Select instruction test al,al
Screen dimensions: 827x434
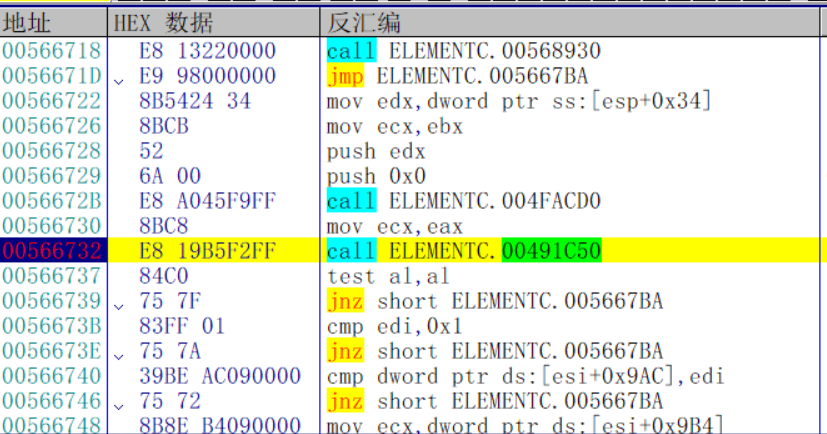(x=388, y=276)
